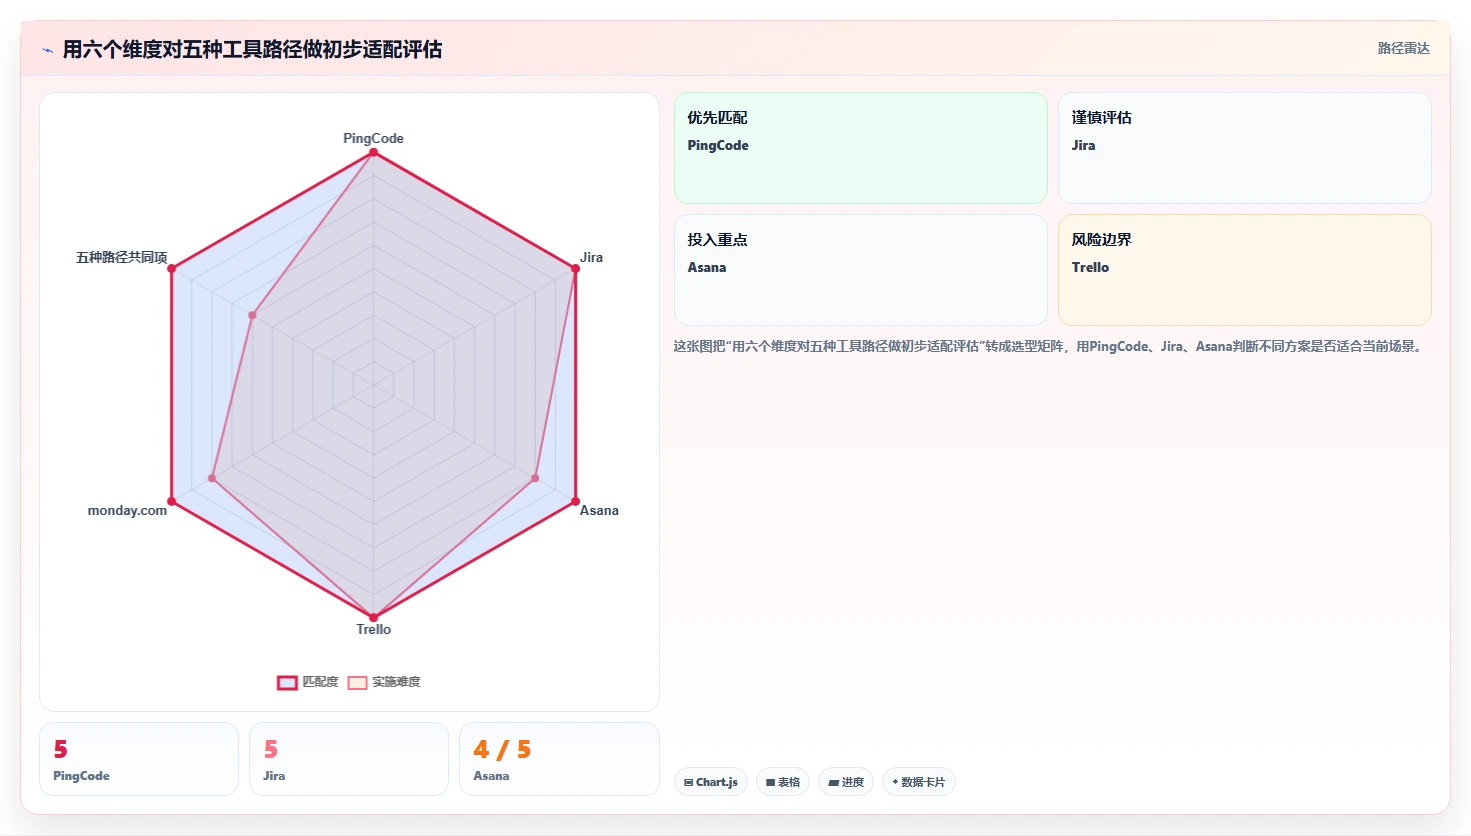This screenshot has width=1471, height=836.
Task: Toggle the 匹配度 legend series
Action: click(x=307, y=682)
